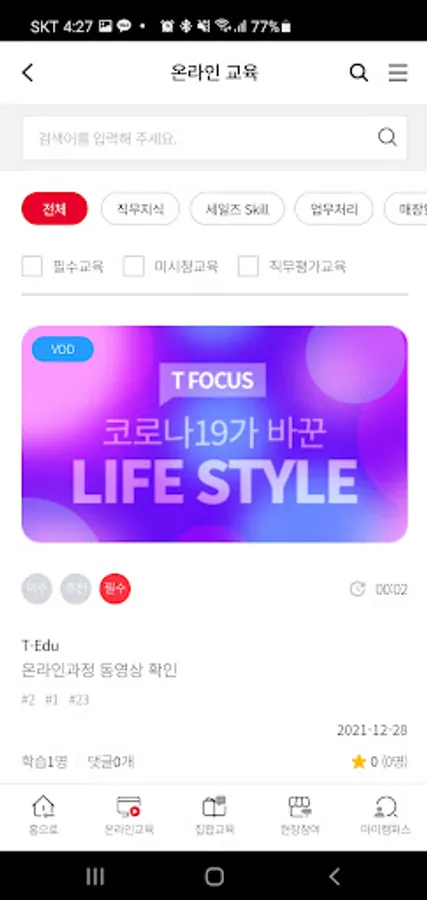Check the 필수교육 checkbox
Image resolution: width=427 pixels, height=900 pixels.
[x=32, y=266]
